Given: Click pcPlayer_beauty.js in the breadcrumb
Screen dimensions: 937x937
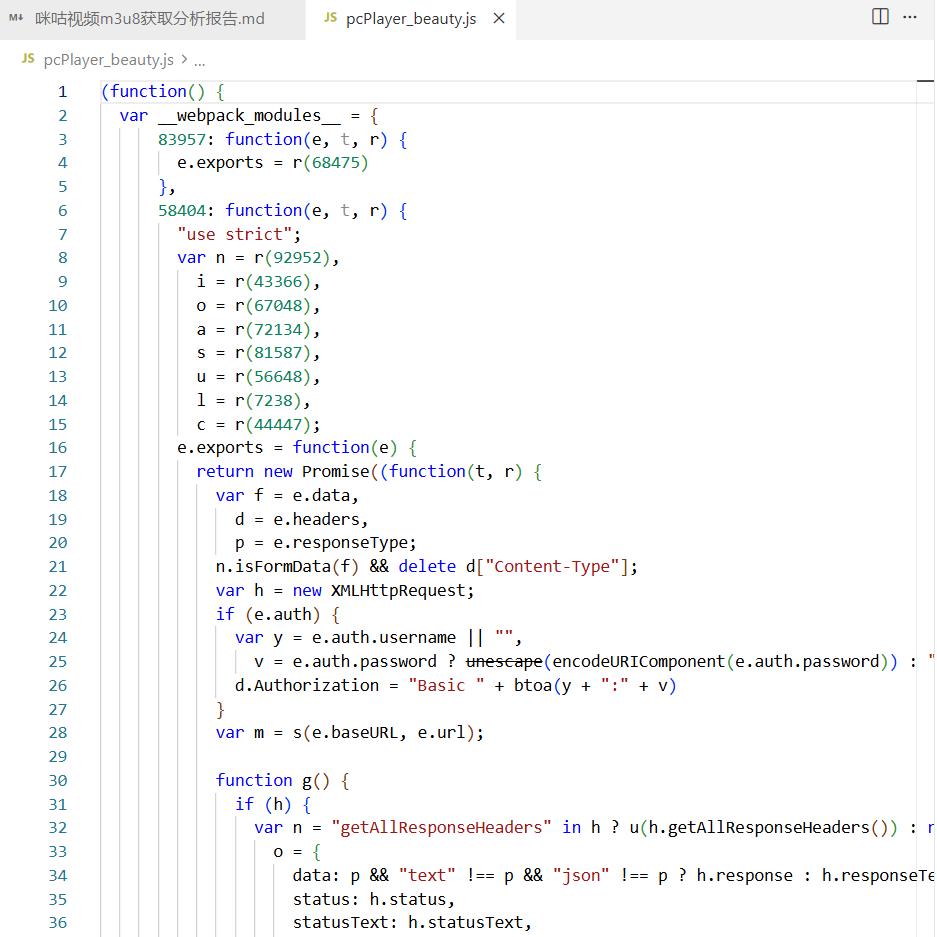Looking at the screenshot, I should 109,60.
